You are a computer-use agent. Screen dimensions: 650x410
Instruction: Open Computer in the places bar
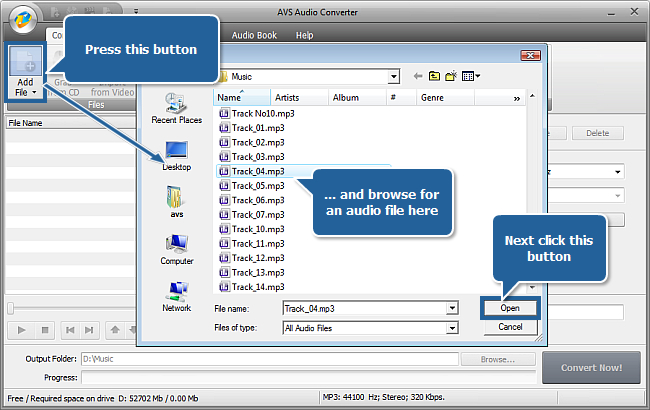coord(177,250)
